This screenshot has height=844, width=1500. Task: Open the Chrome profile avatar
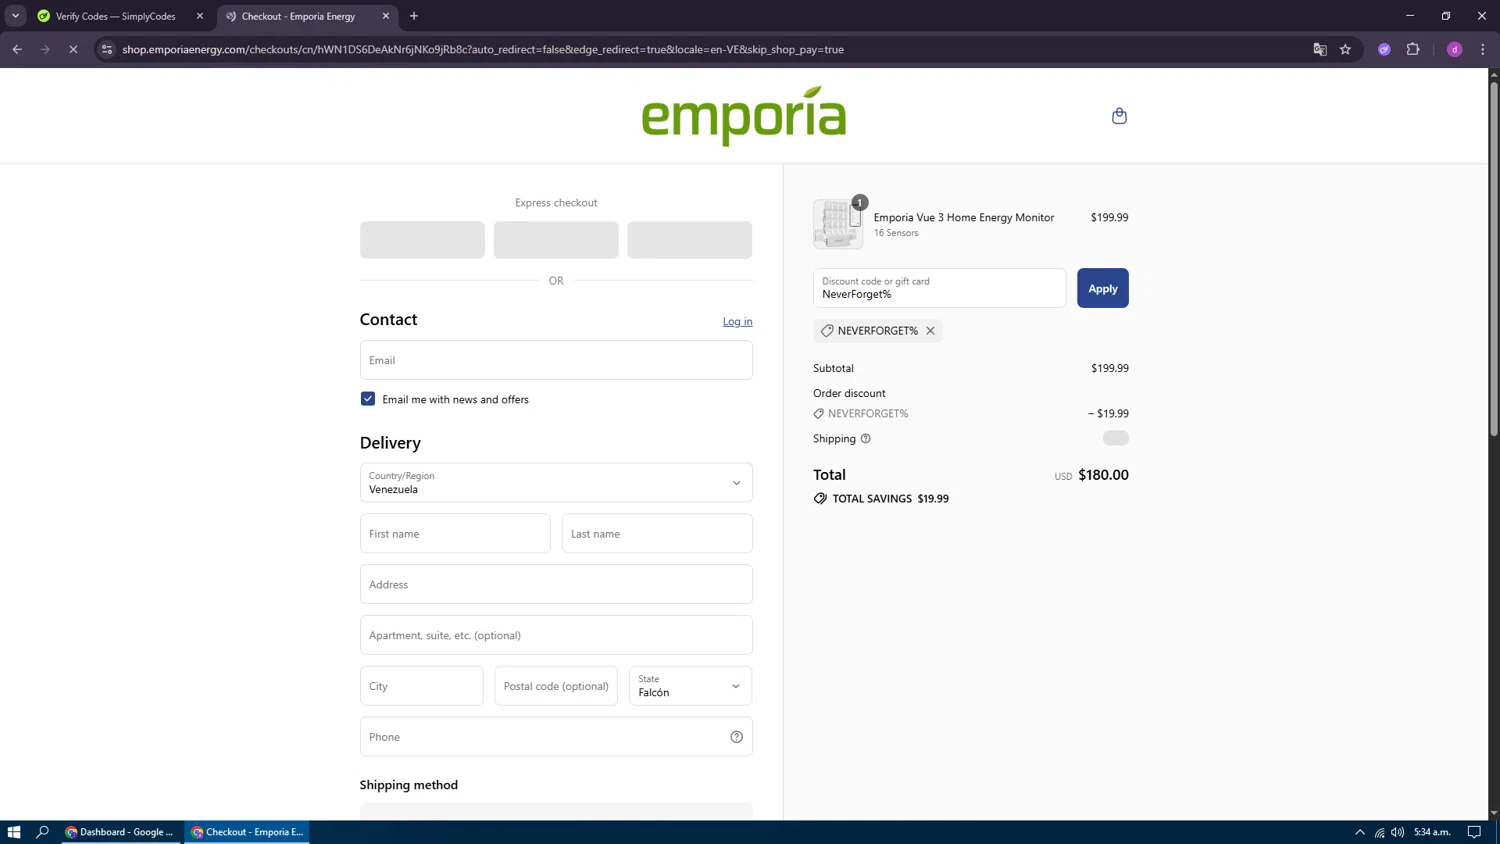pyautogui.click(x=1454, y=49)
